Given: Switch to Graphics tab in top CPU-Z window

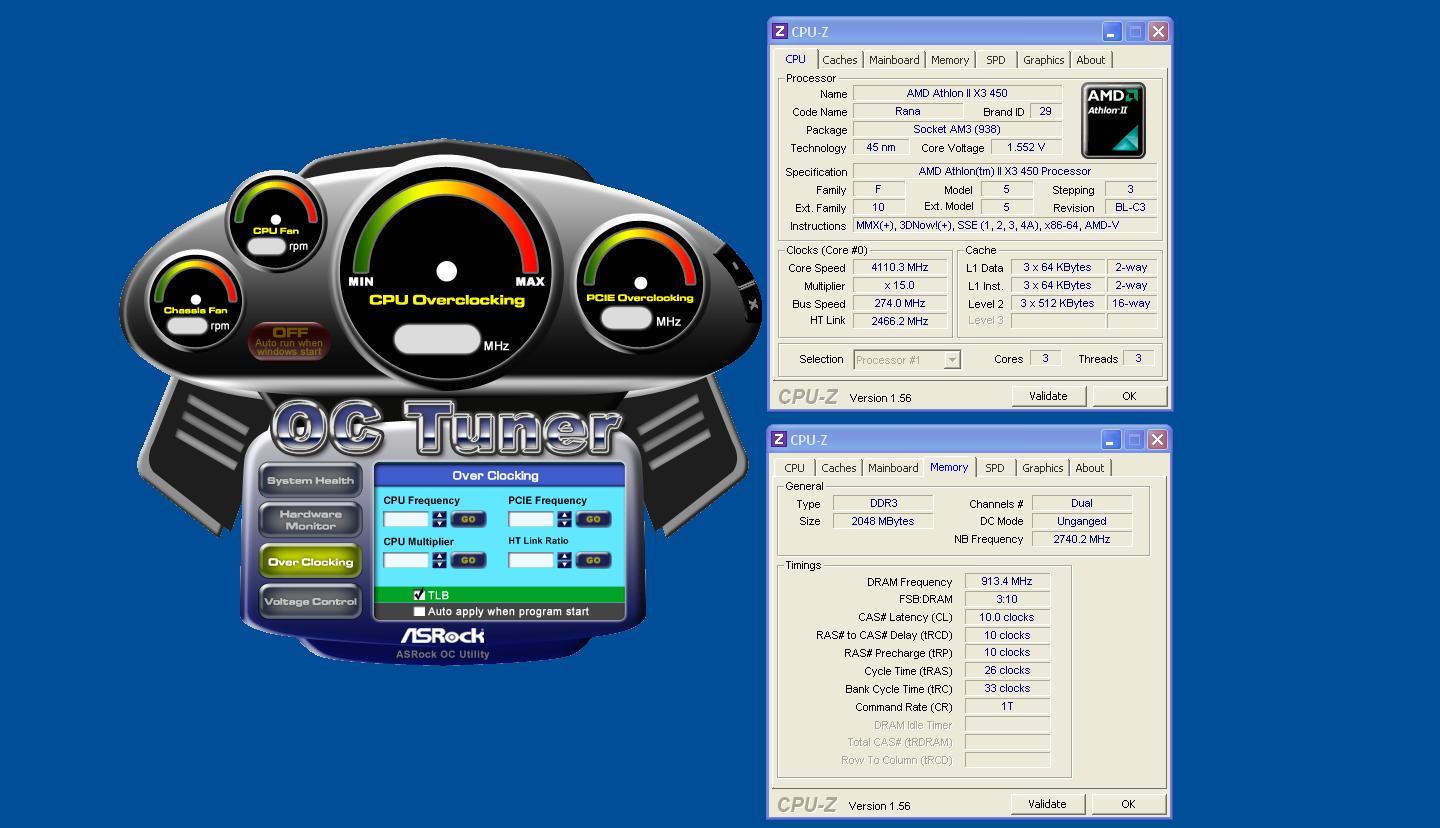Looking at the screenshot, I should pos(1043,60).
